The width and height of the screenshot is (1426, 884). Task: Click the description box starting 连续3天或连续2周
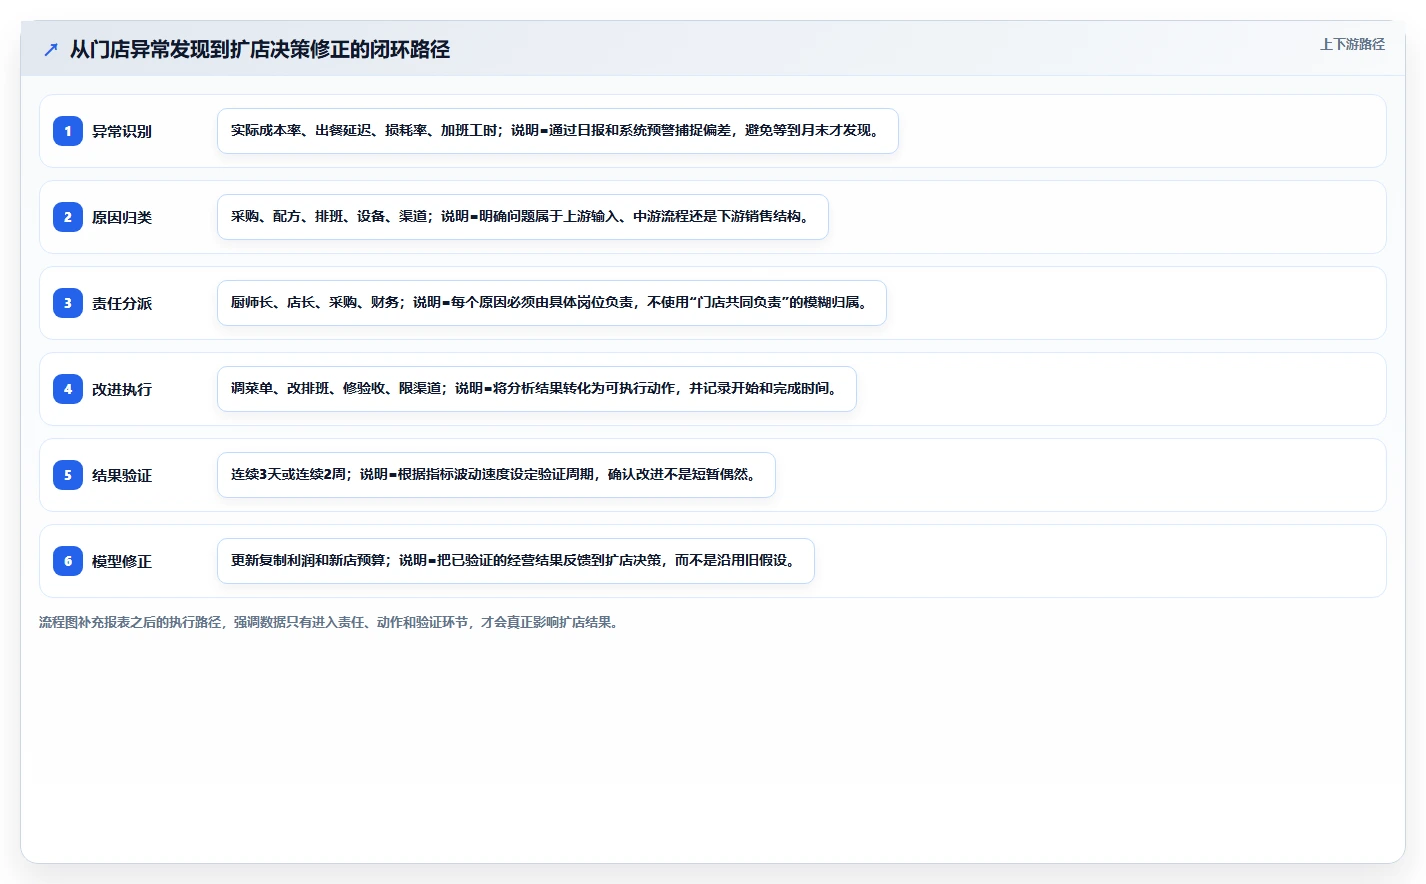tap(496, 475)
